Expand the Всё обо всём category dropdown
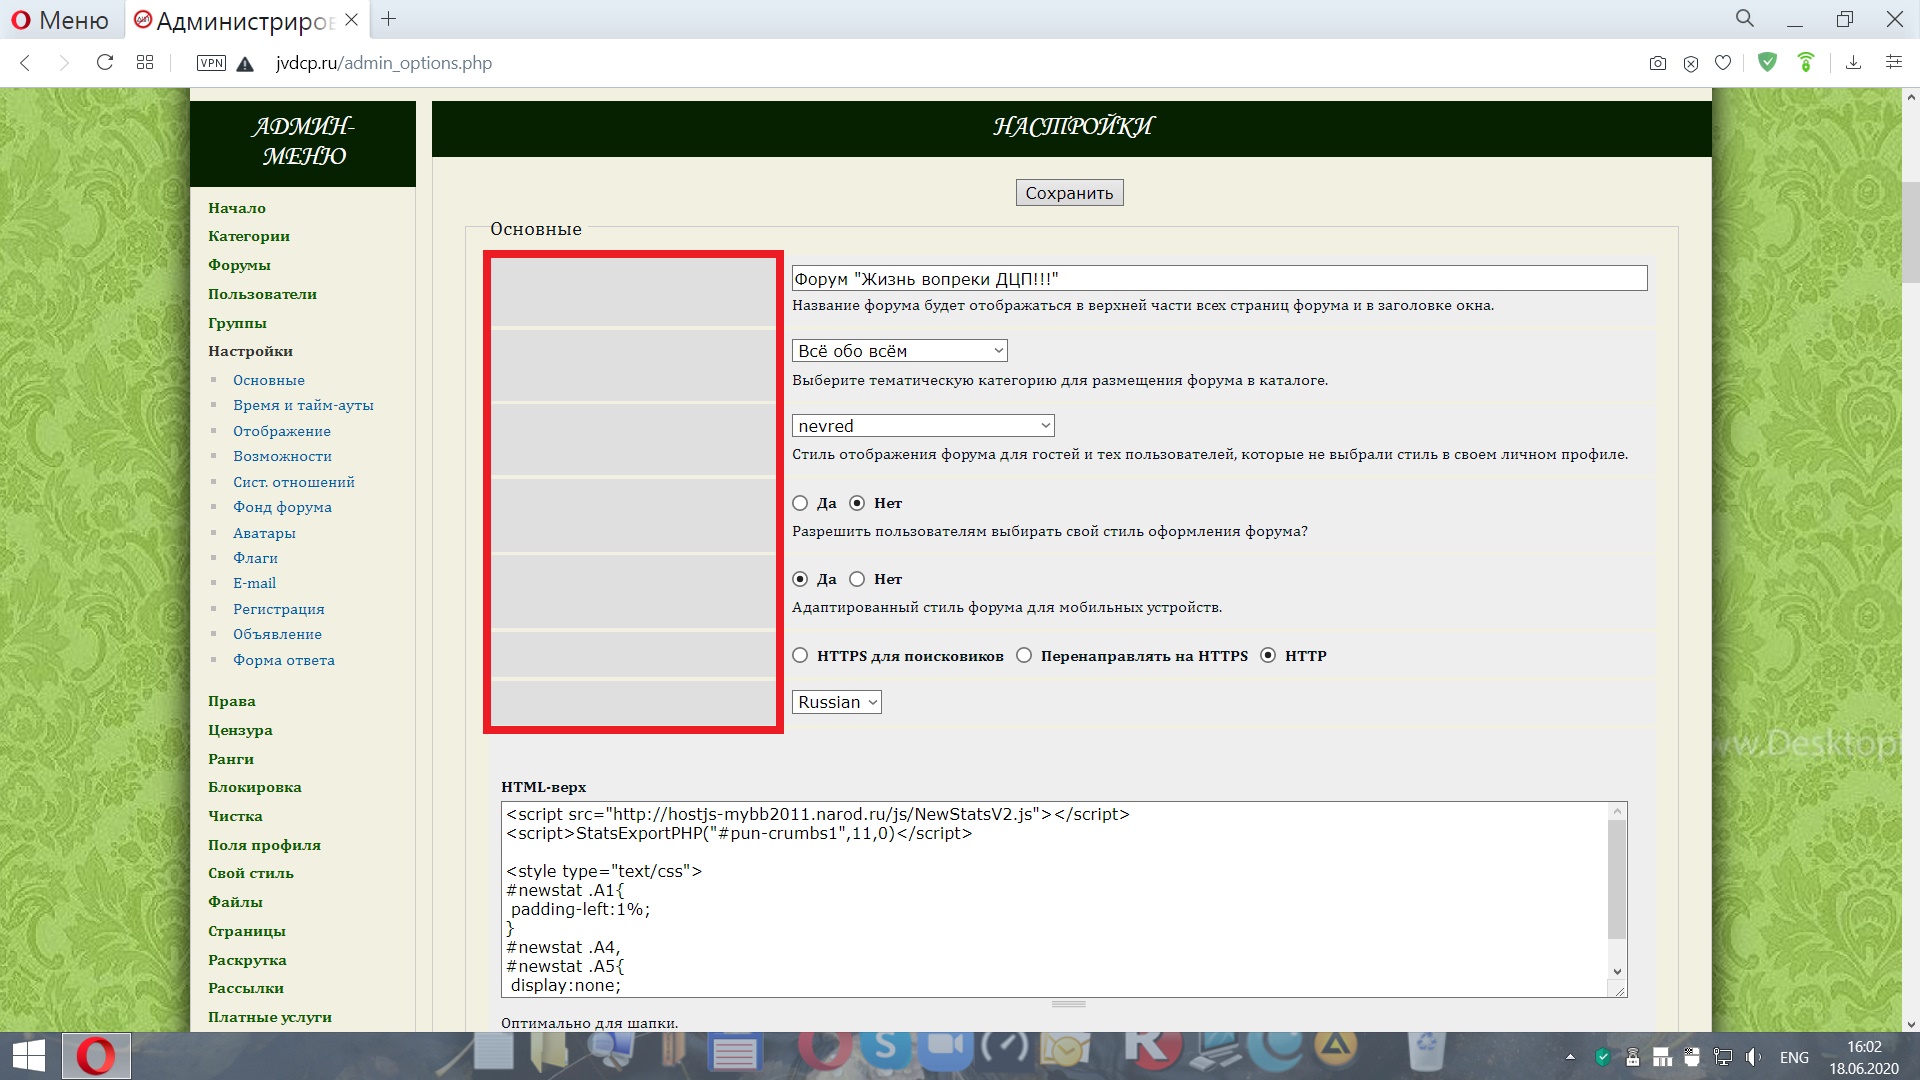This screenshot has height=1080, width=1920. 899,351
